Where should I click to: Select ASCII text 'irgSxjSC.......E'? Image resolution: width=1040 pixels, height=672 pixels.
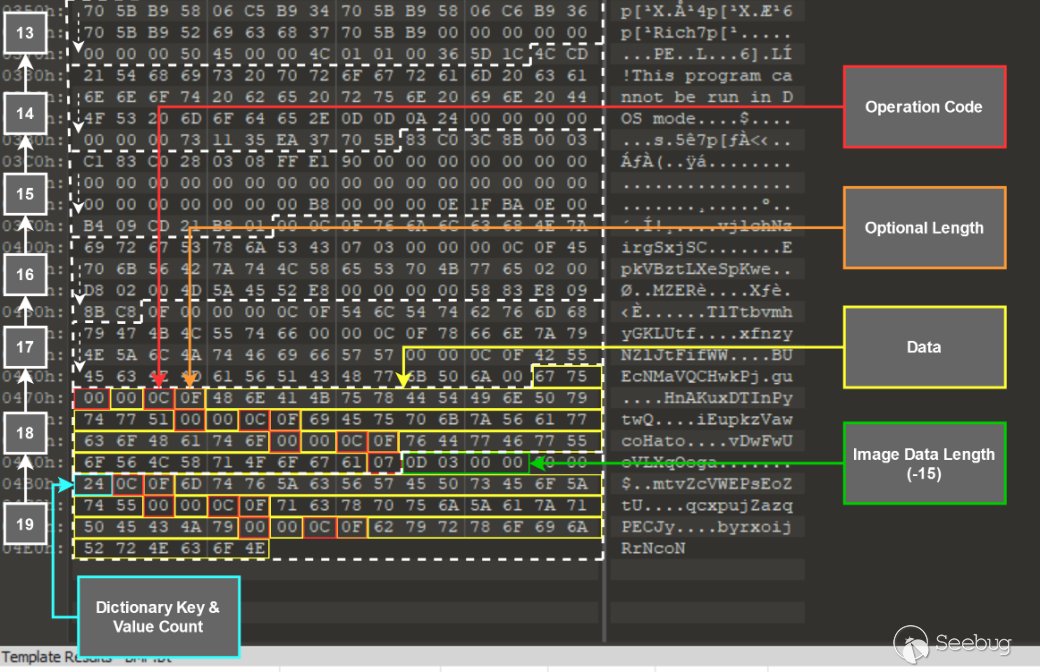706,247
